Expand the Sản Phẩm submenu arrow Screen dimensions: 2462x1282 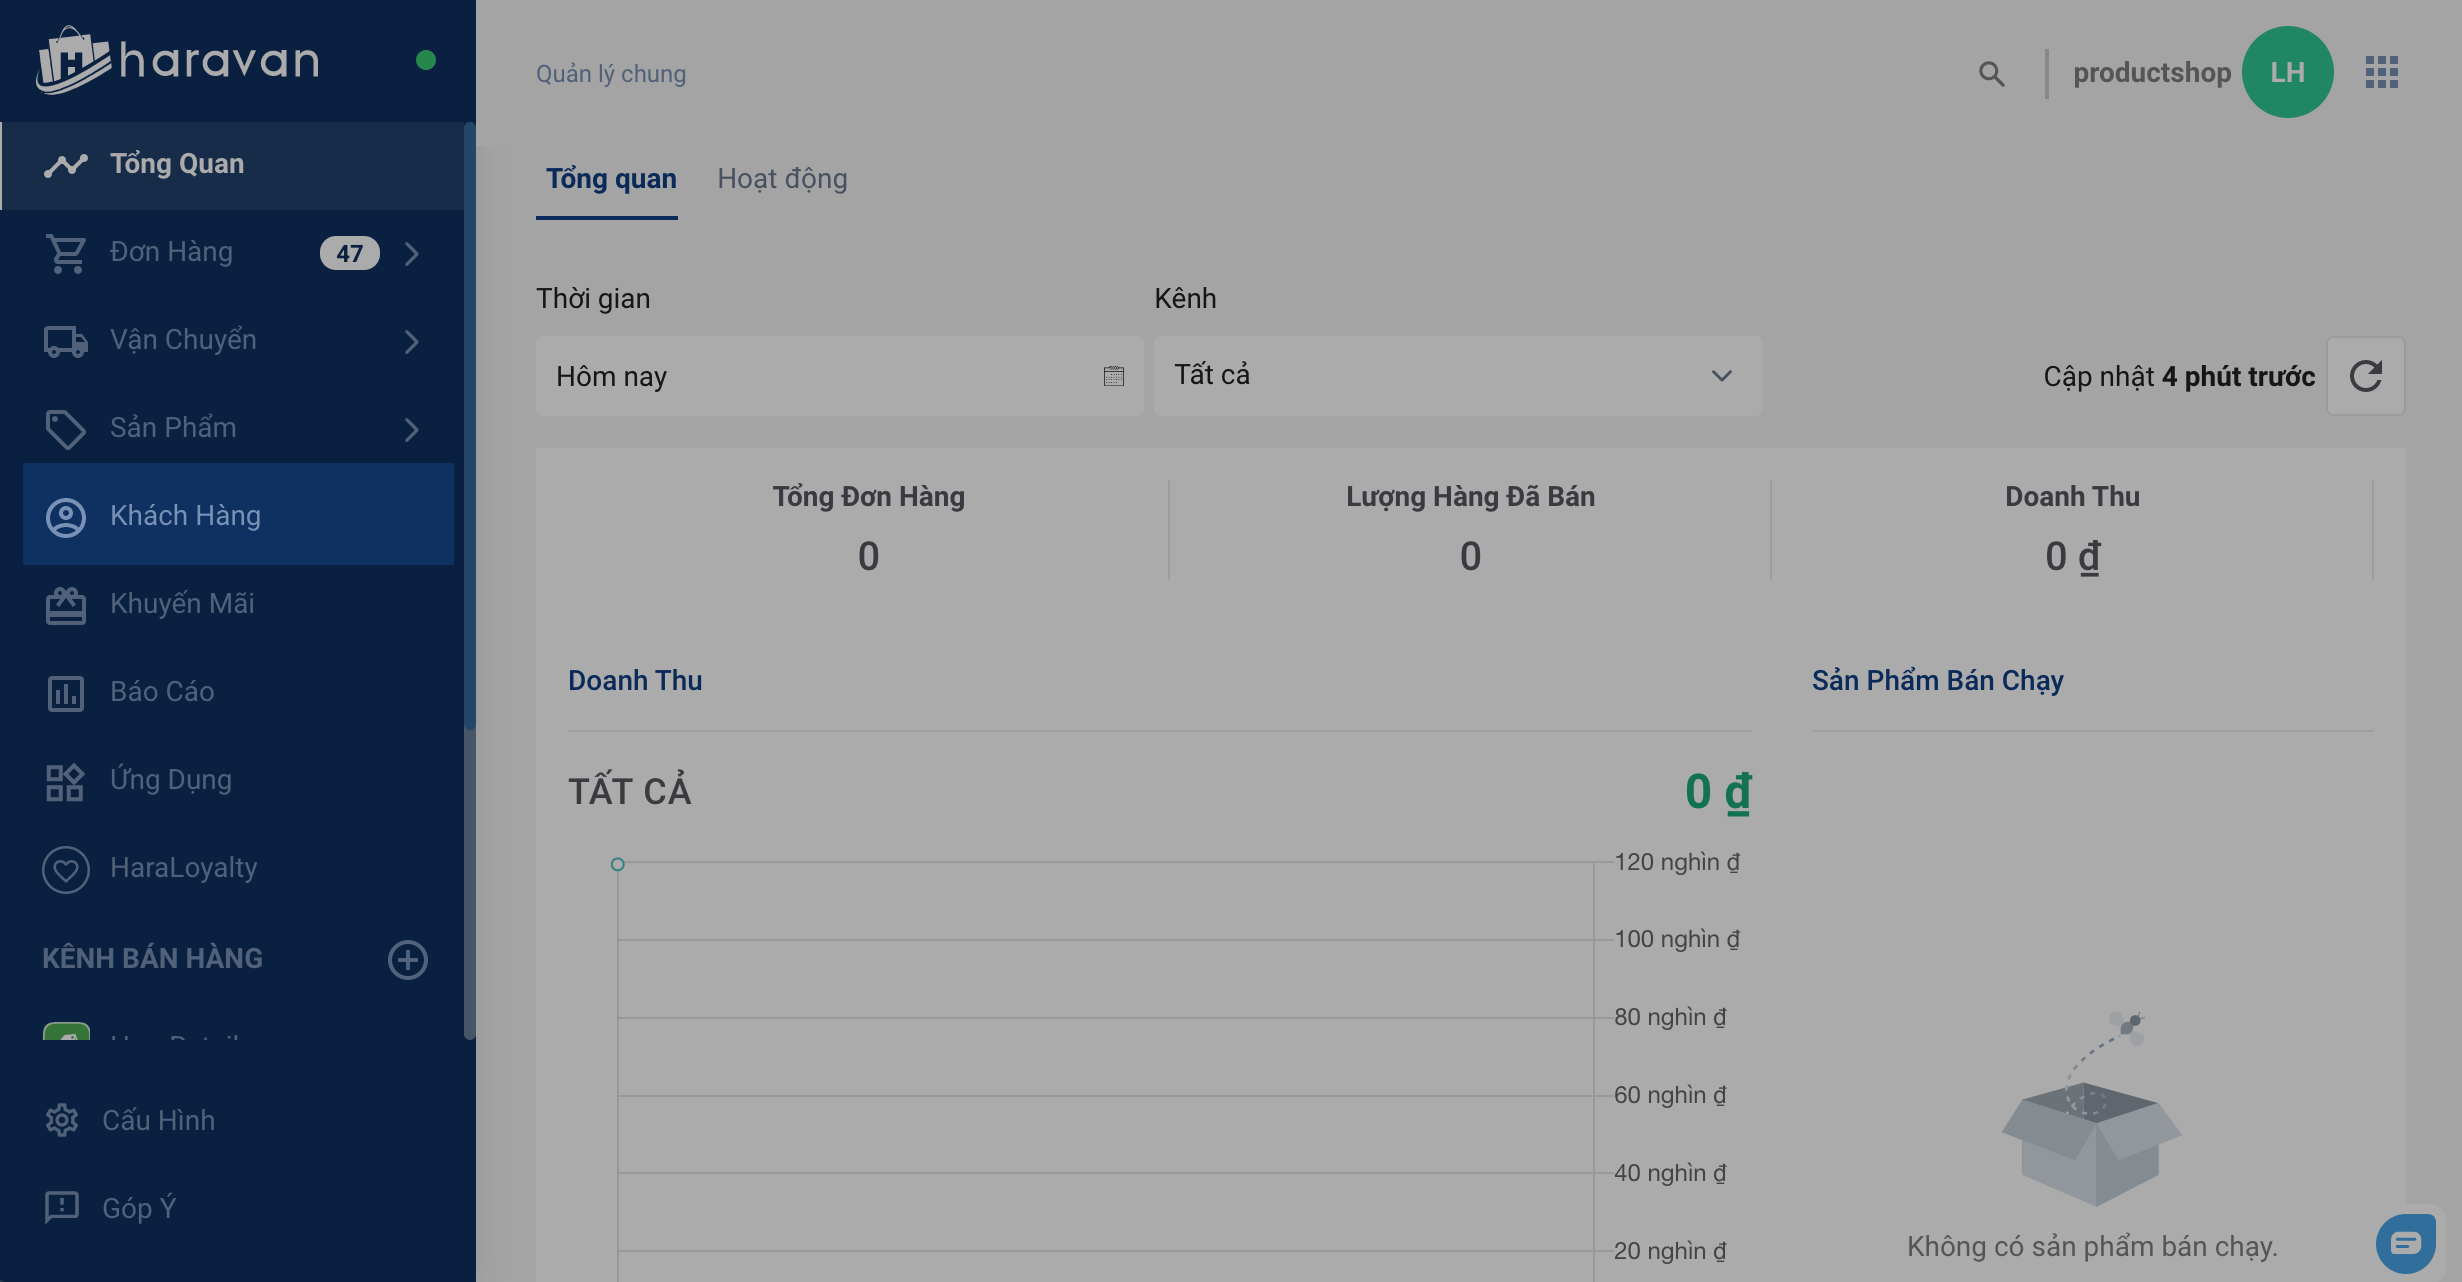411,429
